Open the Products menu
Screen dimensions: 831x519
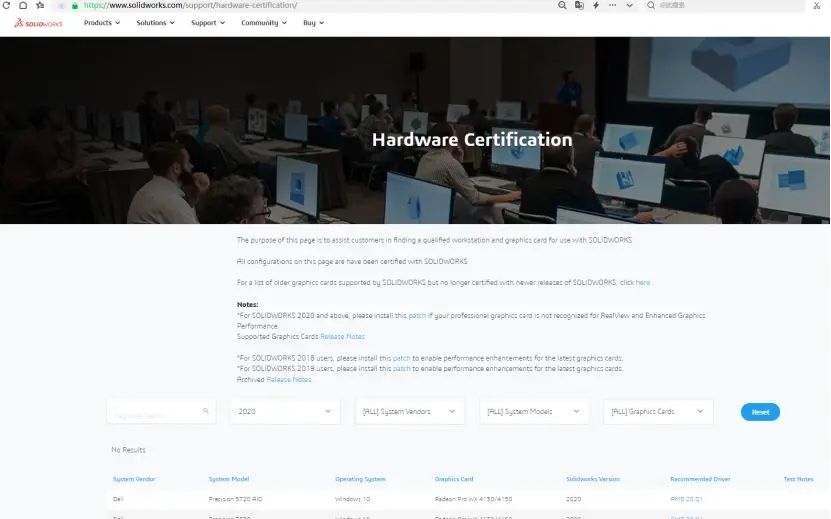coord(102,23)
